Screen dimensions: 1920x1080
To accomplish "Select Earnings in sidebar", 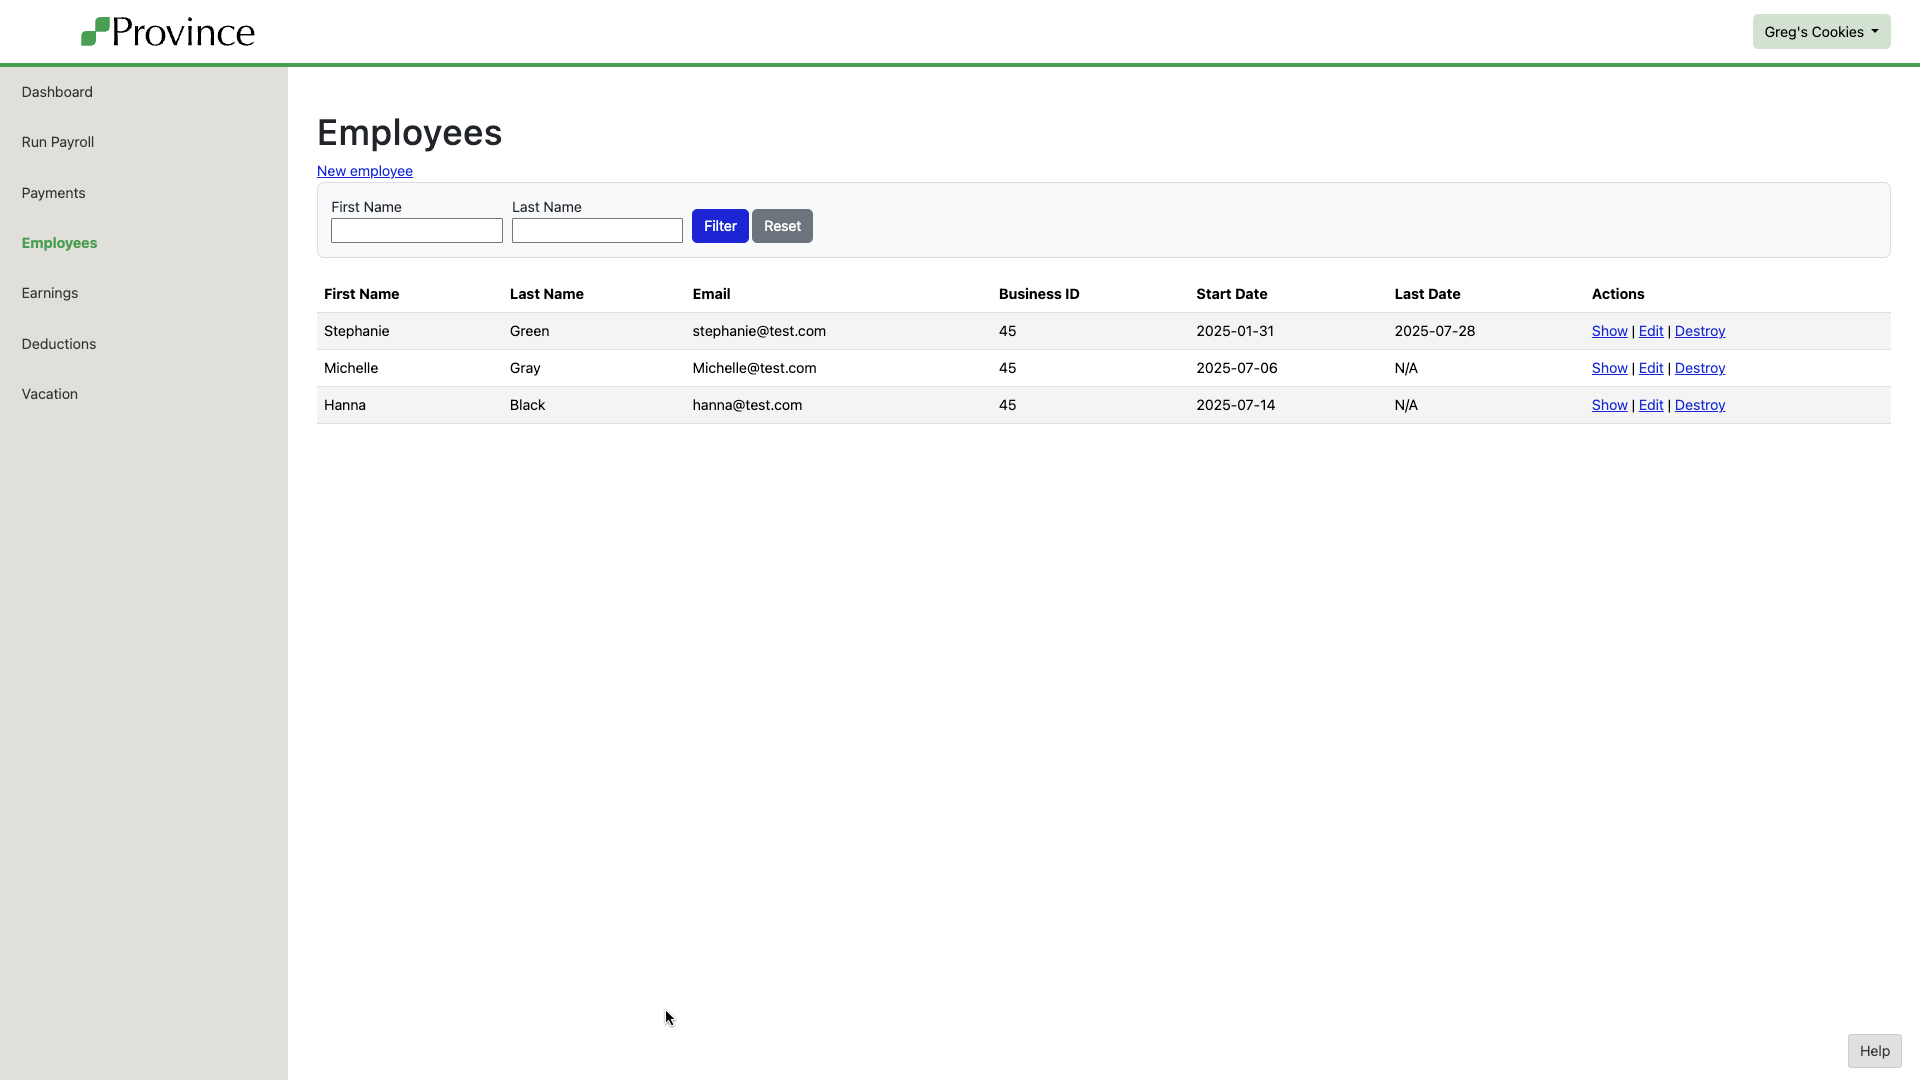I will 50,293.
